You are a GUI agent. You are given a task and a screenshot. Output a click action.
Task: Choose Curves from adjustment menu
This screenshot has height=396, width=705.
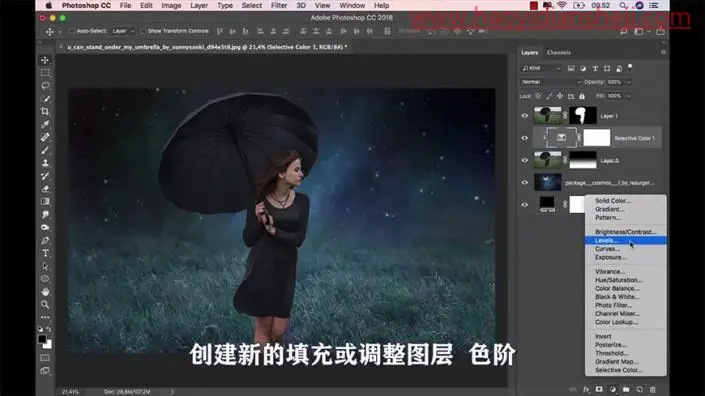pyautogui.click(x=625, y=249)
